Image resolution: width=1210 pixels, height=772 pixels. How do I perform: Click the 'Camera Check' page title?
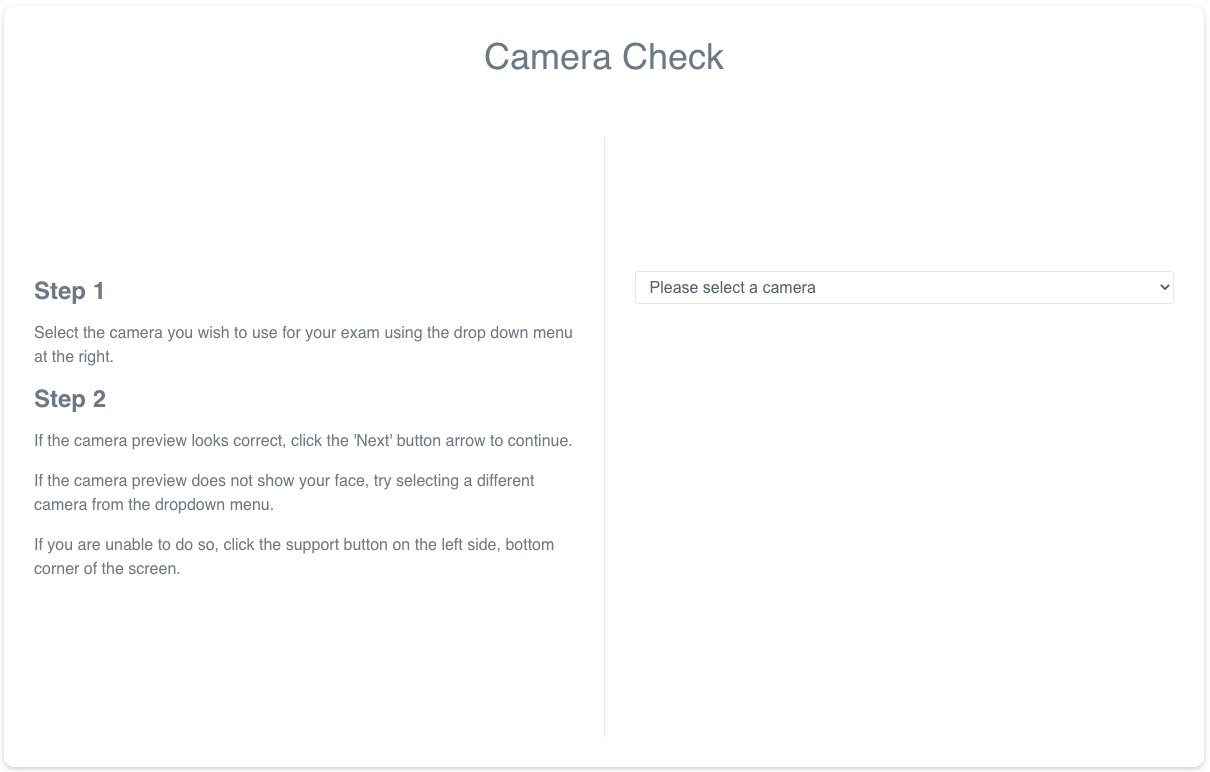[x=604, y=57]
